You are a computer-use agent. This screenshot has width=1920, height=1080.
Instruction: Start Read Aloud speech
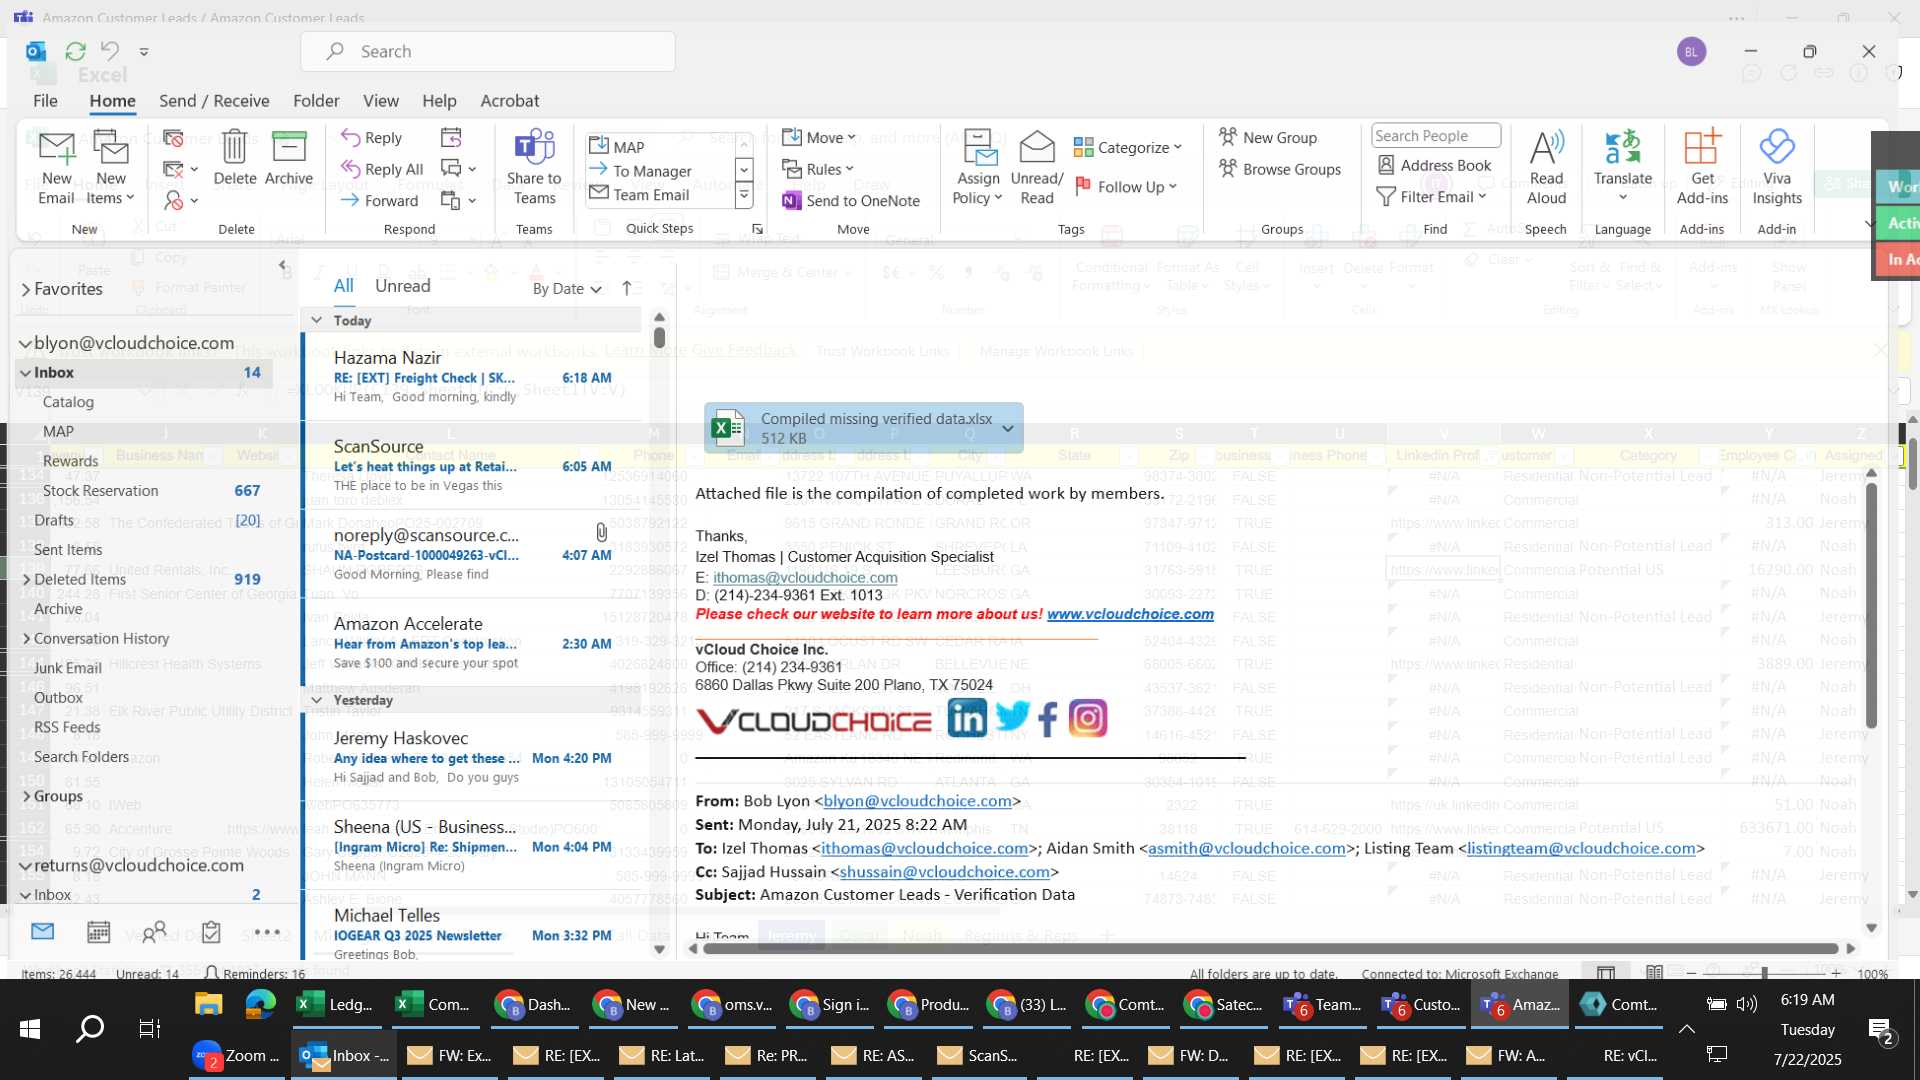[1546, 167]
